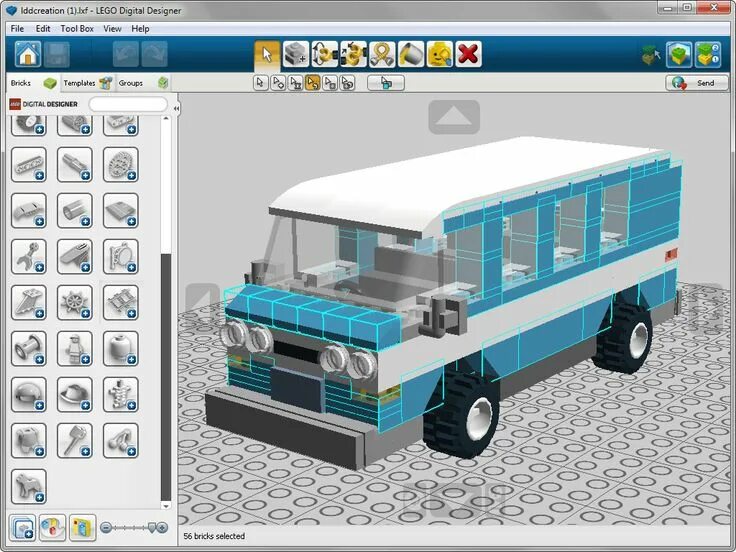The width and height of the screenshot is (736, 552).
Task: Expand the helmet brick category
Action: pos(29,395)
